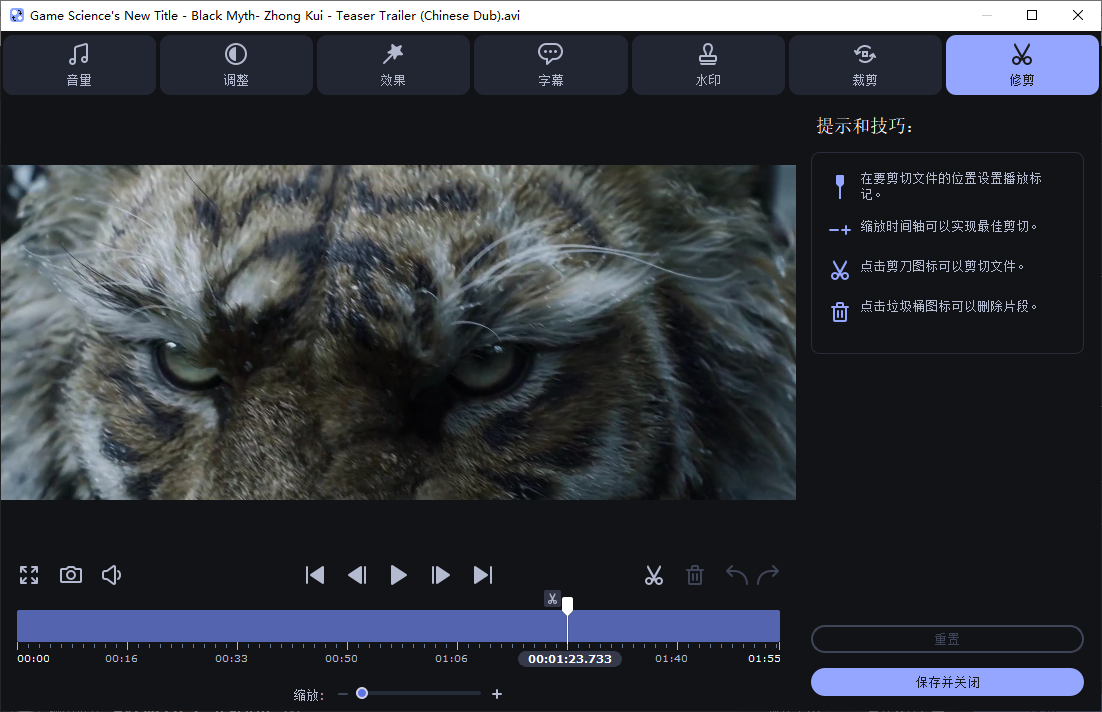Click 保存并关闭 to save and close
Image resolution: width=1102 pixels, height=712 pixels.
point(946,681)
